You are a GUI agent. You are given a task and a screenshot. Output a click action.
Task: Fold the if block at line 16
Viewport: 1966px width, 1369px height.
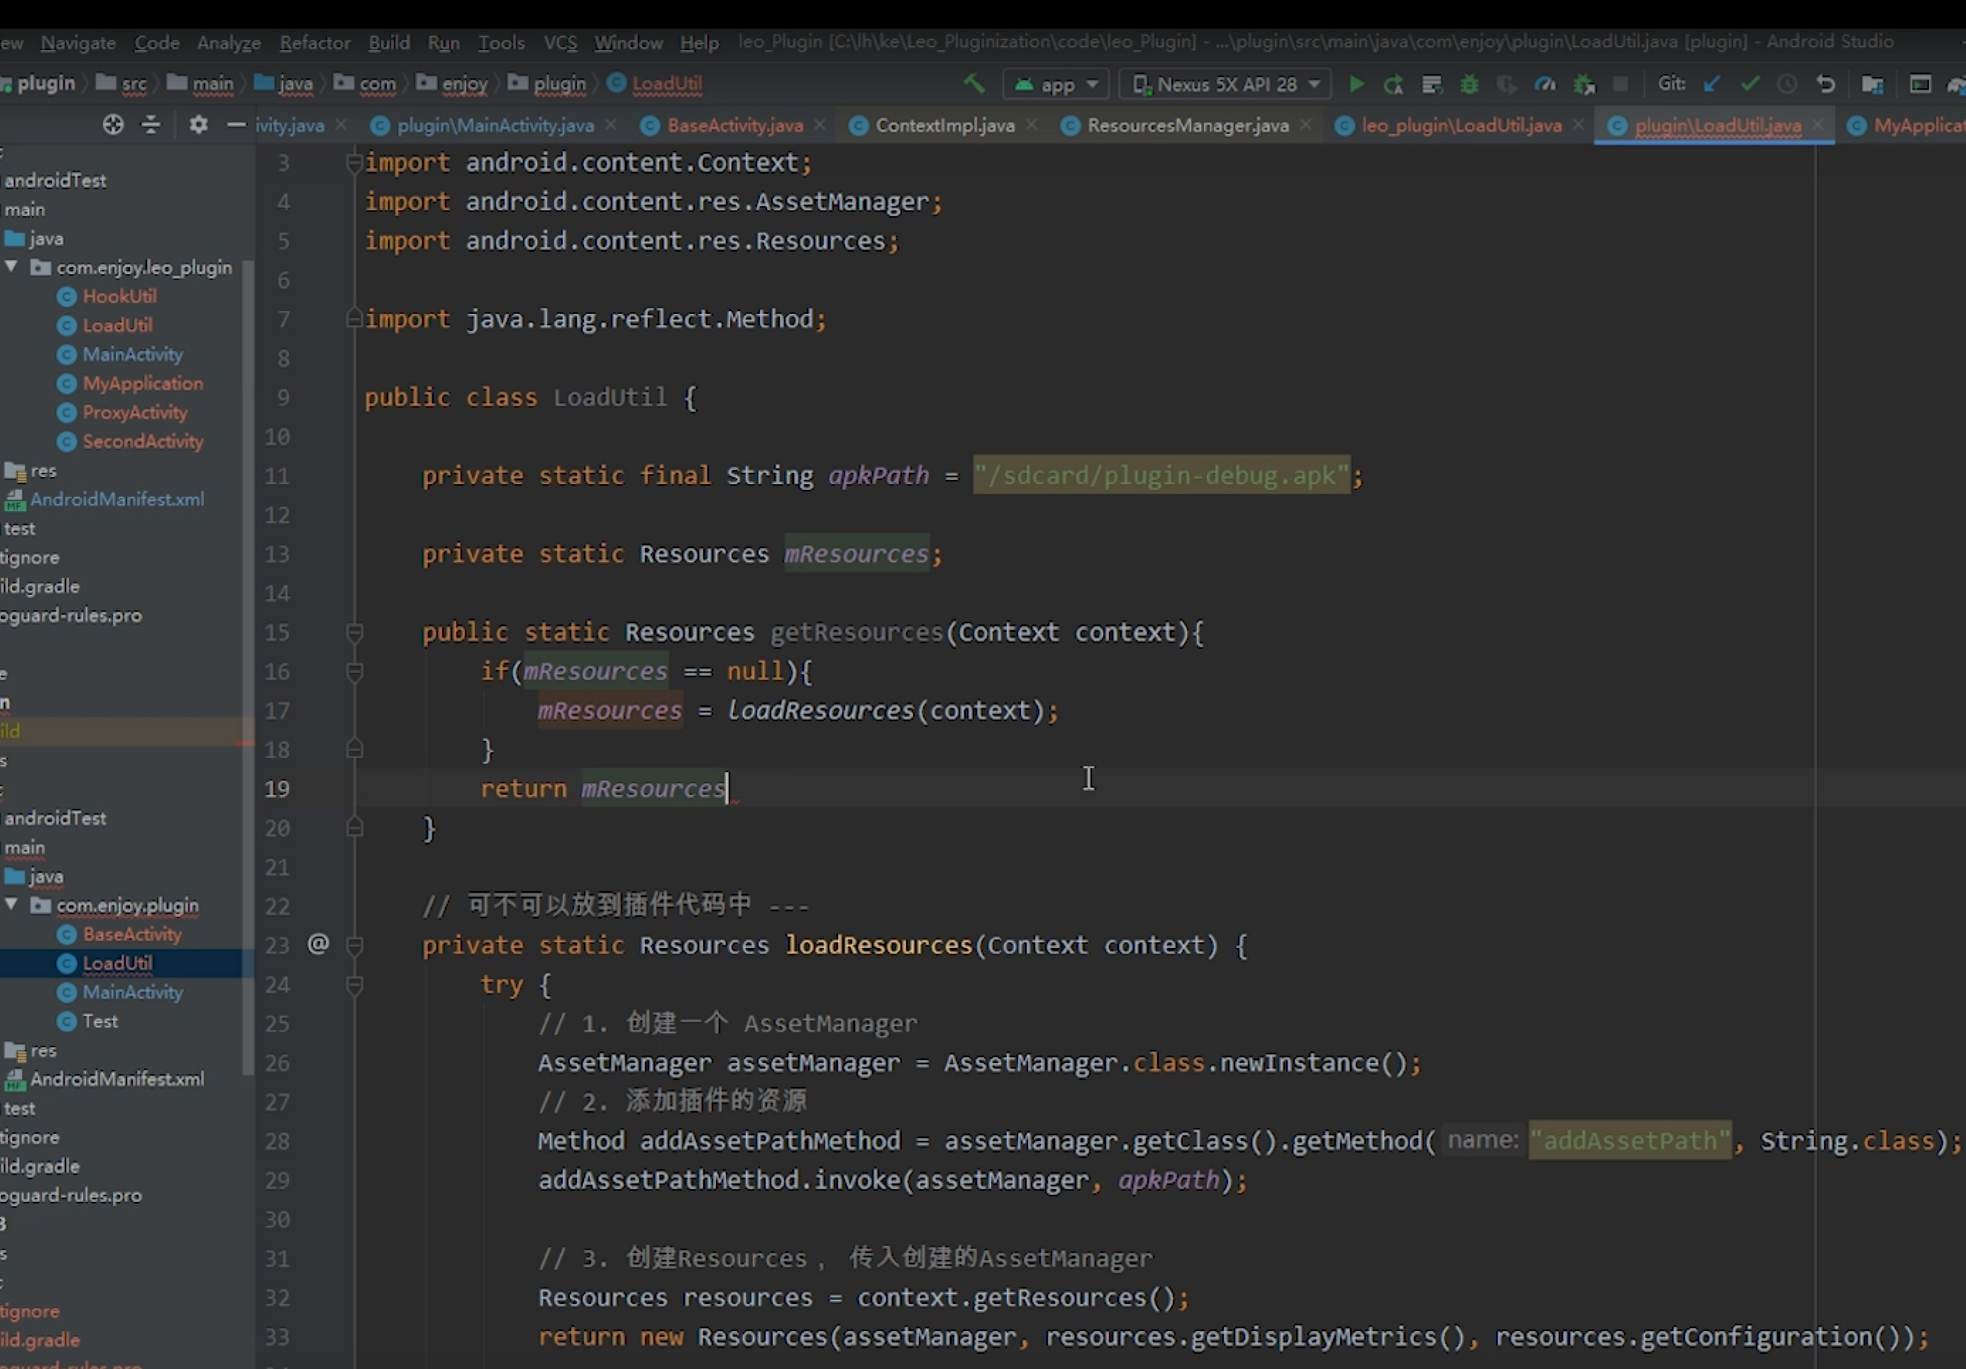pyautogui.click(x=354, y=671)
